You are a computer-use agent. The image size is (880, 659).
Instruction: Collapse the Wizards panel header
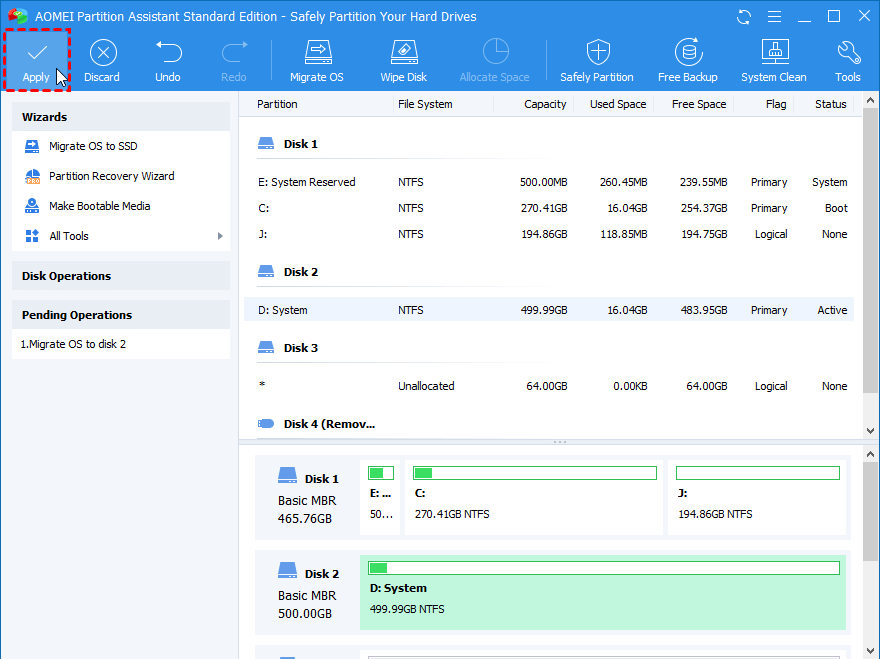point(121,117)
